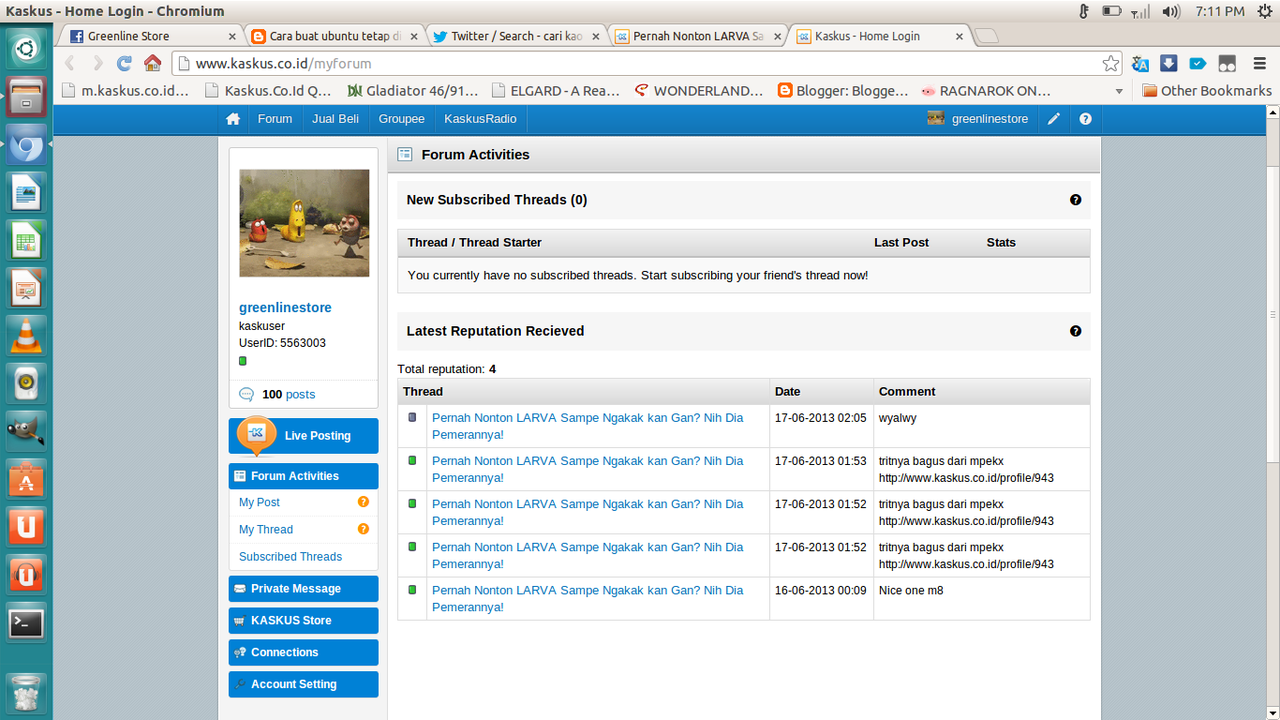Viewport: 1280px width, 720px height.
Task: Open the My Thread link
Action: click(266, 530)
